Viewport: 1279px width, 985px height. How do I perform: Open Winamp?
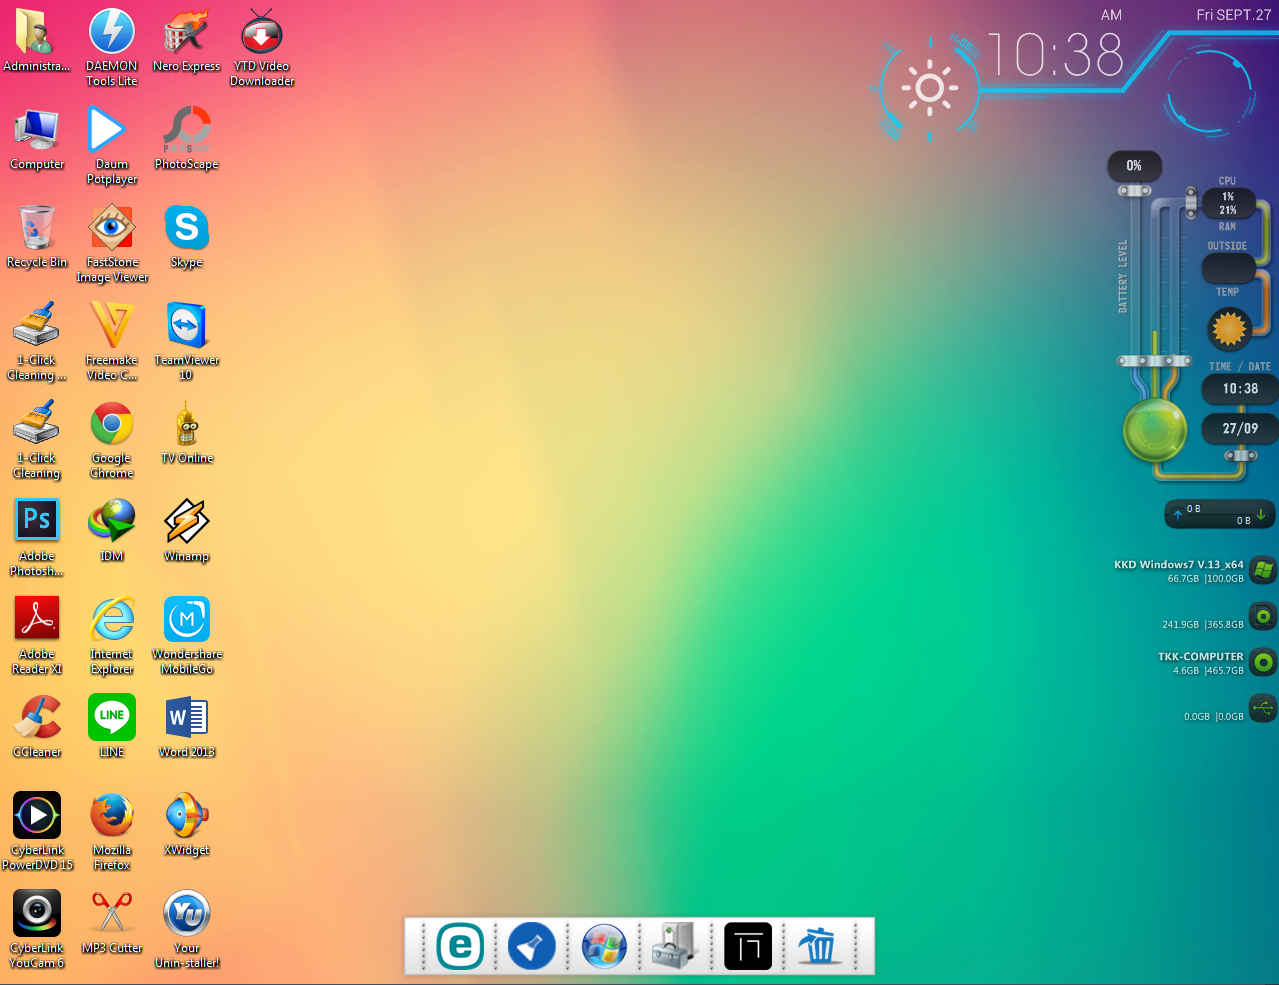coord(187,521)
